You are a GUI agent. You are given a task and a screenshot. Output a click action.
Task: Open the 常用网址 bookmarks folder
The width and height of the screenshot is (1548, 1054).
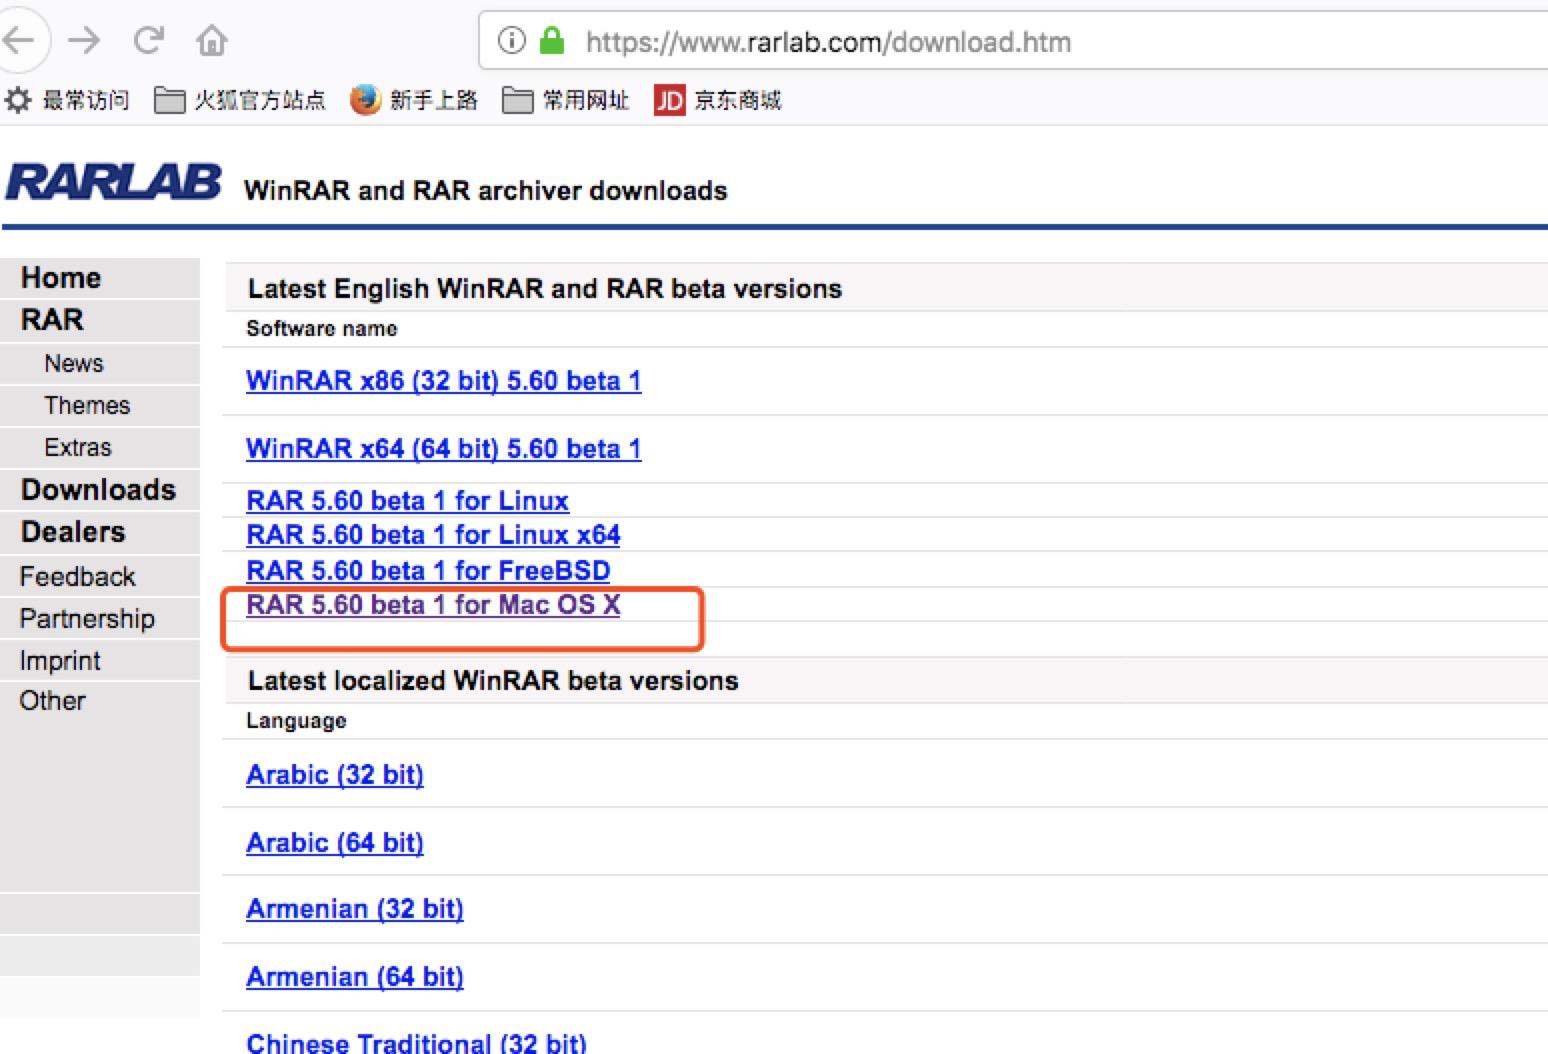(566, 100)
